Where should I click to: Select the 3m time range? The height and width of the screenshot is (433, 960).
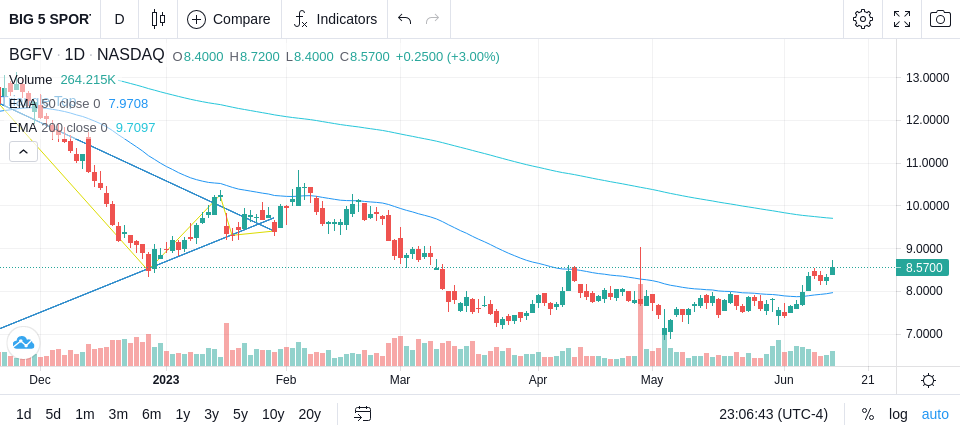tap(118, 415)
